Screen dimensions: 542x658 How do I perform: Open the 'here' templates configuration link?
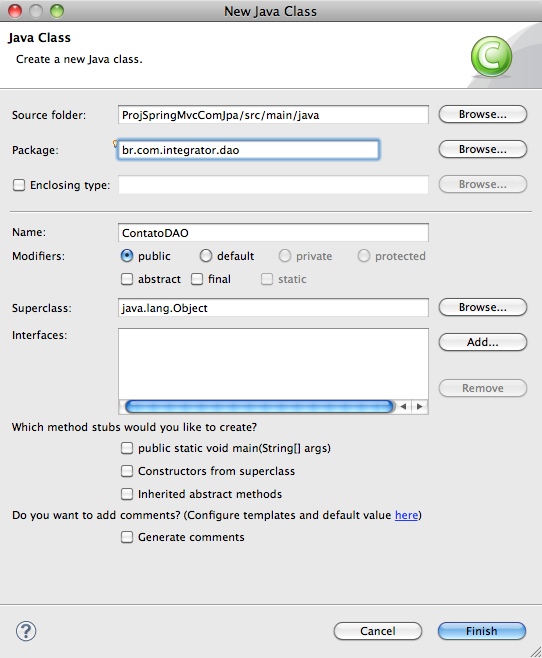406,515
